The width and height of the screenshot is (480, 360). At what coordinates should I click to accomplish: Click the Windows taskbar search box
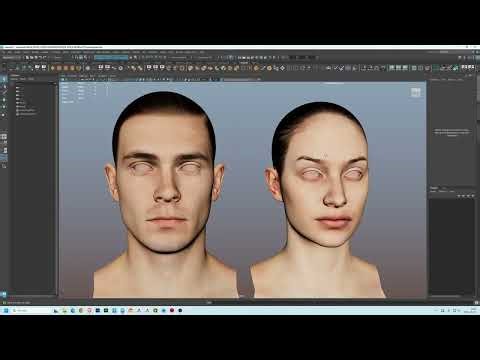(x=31, y=310)
